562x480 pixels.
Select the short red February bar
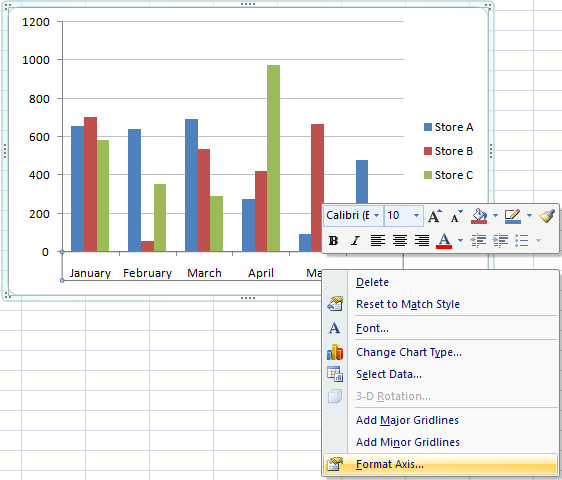point(147,246)
